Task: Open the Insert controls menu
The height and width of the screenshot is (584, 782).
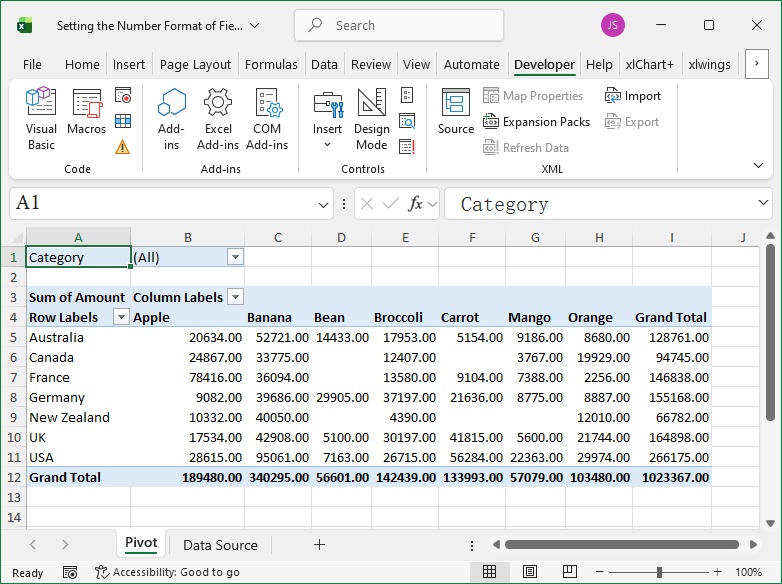Action: point(327,119)
